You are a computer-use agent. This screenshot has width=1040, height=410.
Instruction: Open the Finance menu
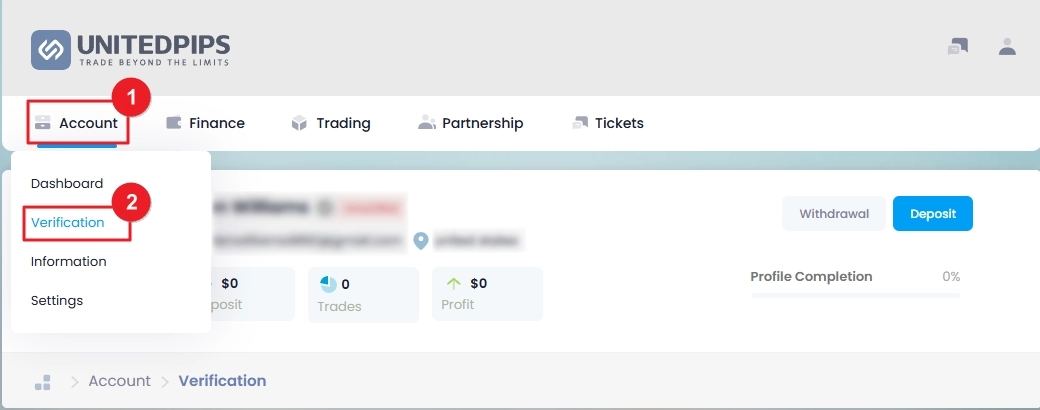point(206,123)
